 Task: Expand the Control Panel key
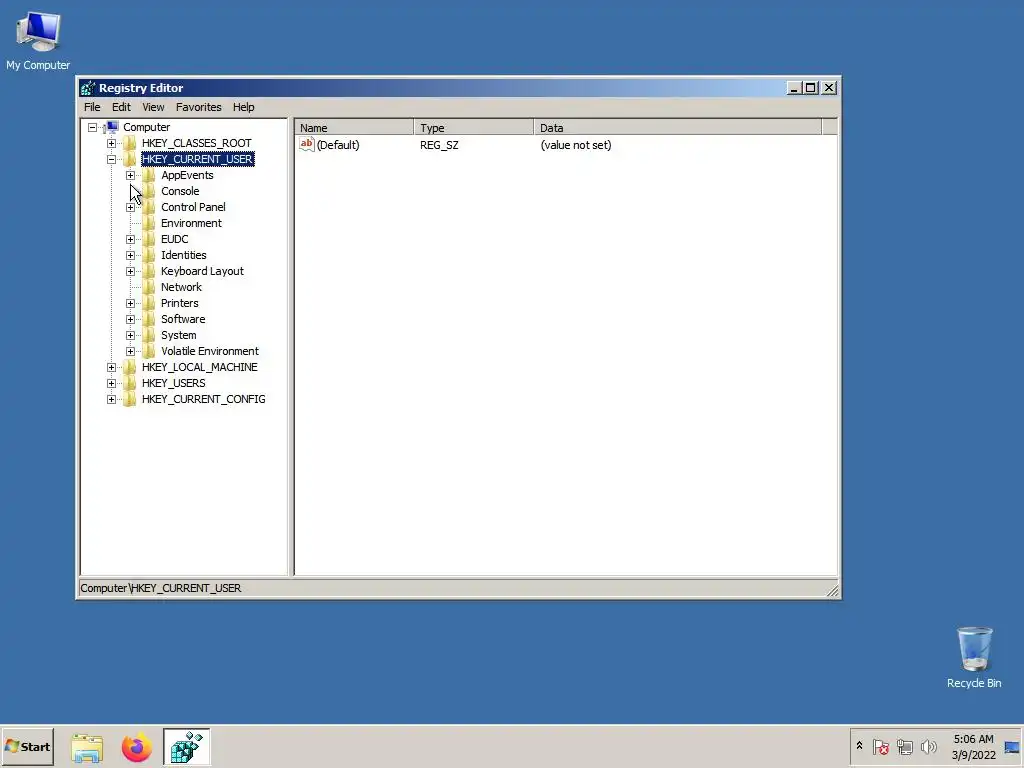pyautogui.click(x=131, y=207)
